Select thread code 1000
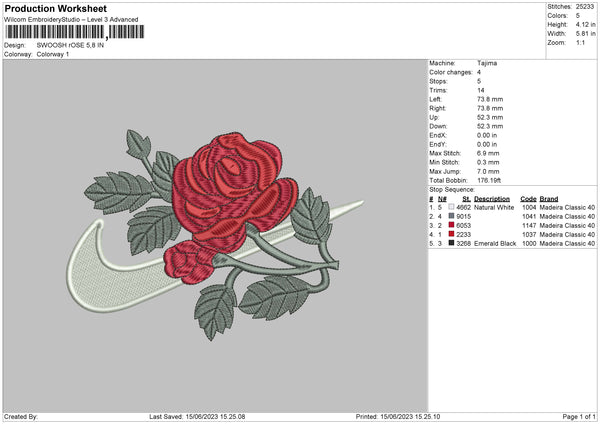600x424 pixels. [529, 243]
